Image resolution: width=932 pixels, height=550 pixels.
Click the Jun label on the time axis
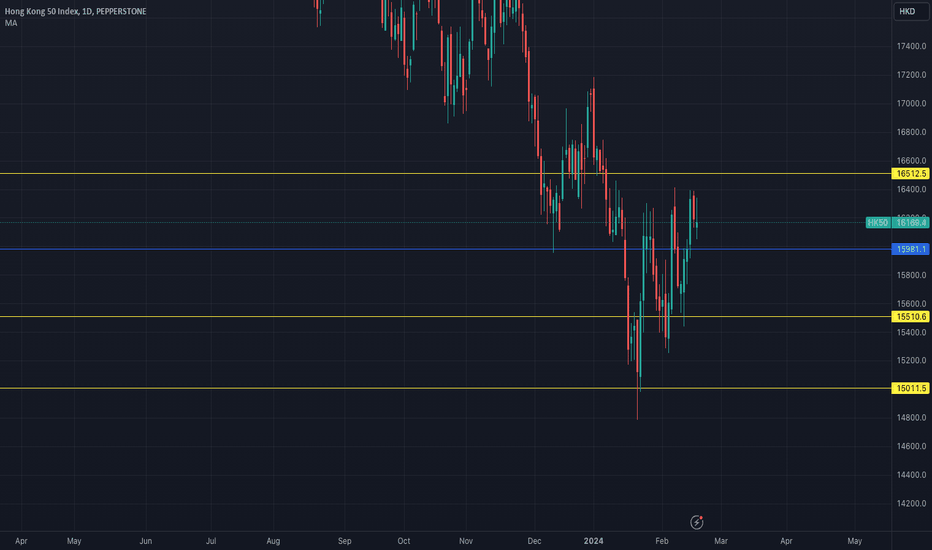coord(146,541)
